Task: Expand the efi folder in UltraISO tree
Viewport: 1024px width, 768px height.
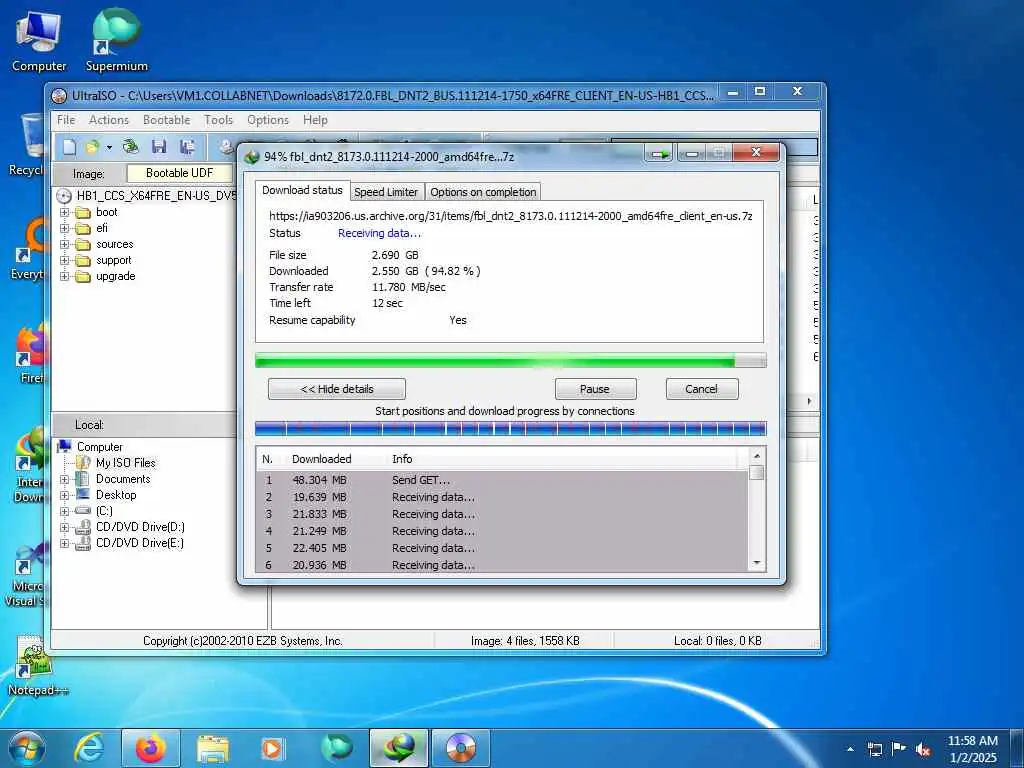Action: click(65, 229)
